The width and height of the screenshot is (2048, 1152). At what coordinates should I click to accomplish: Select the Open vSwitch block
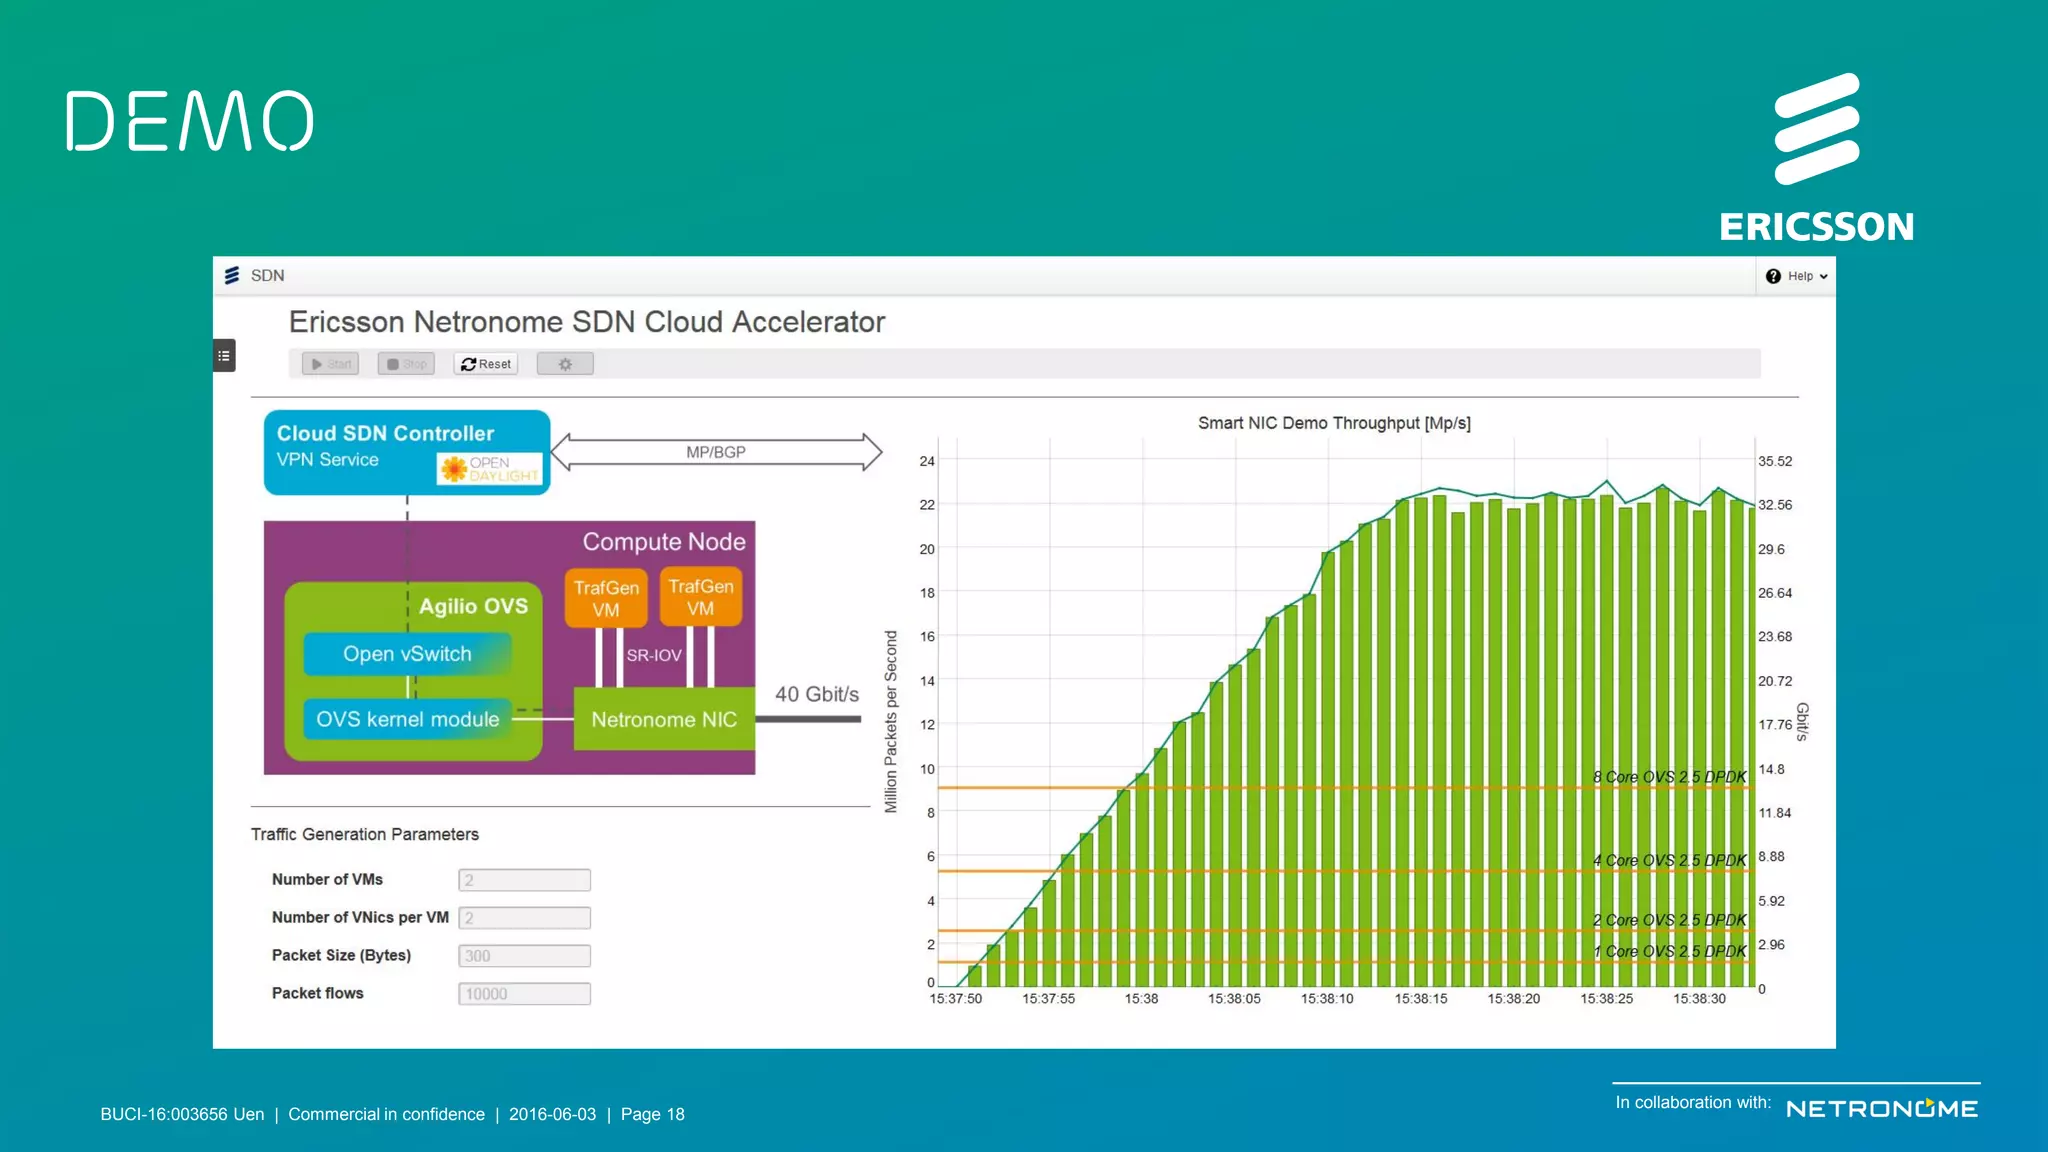pyautogui.click(x=407, y=654)
